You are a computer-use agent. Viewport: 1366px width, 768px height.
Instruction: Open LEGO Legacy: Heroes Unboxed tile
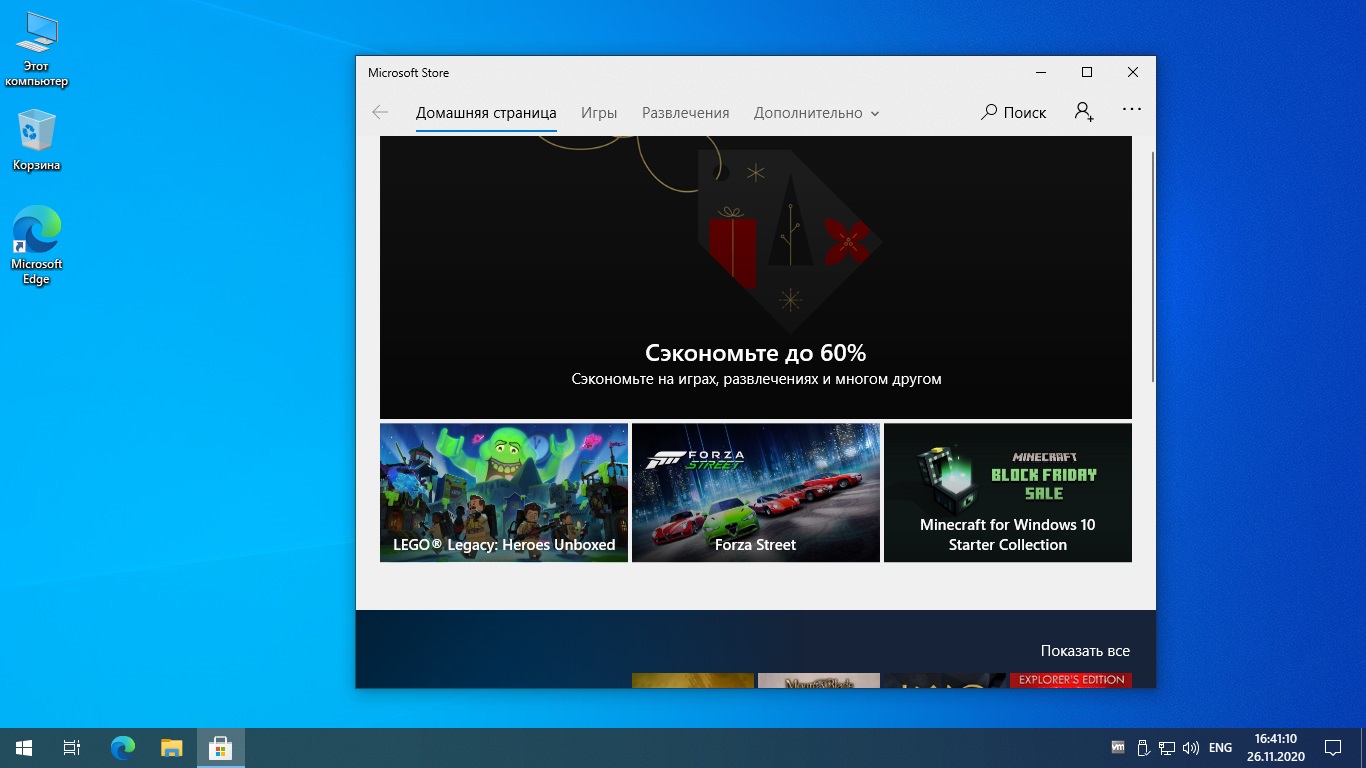pos(504,492)
